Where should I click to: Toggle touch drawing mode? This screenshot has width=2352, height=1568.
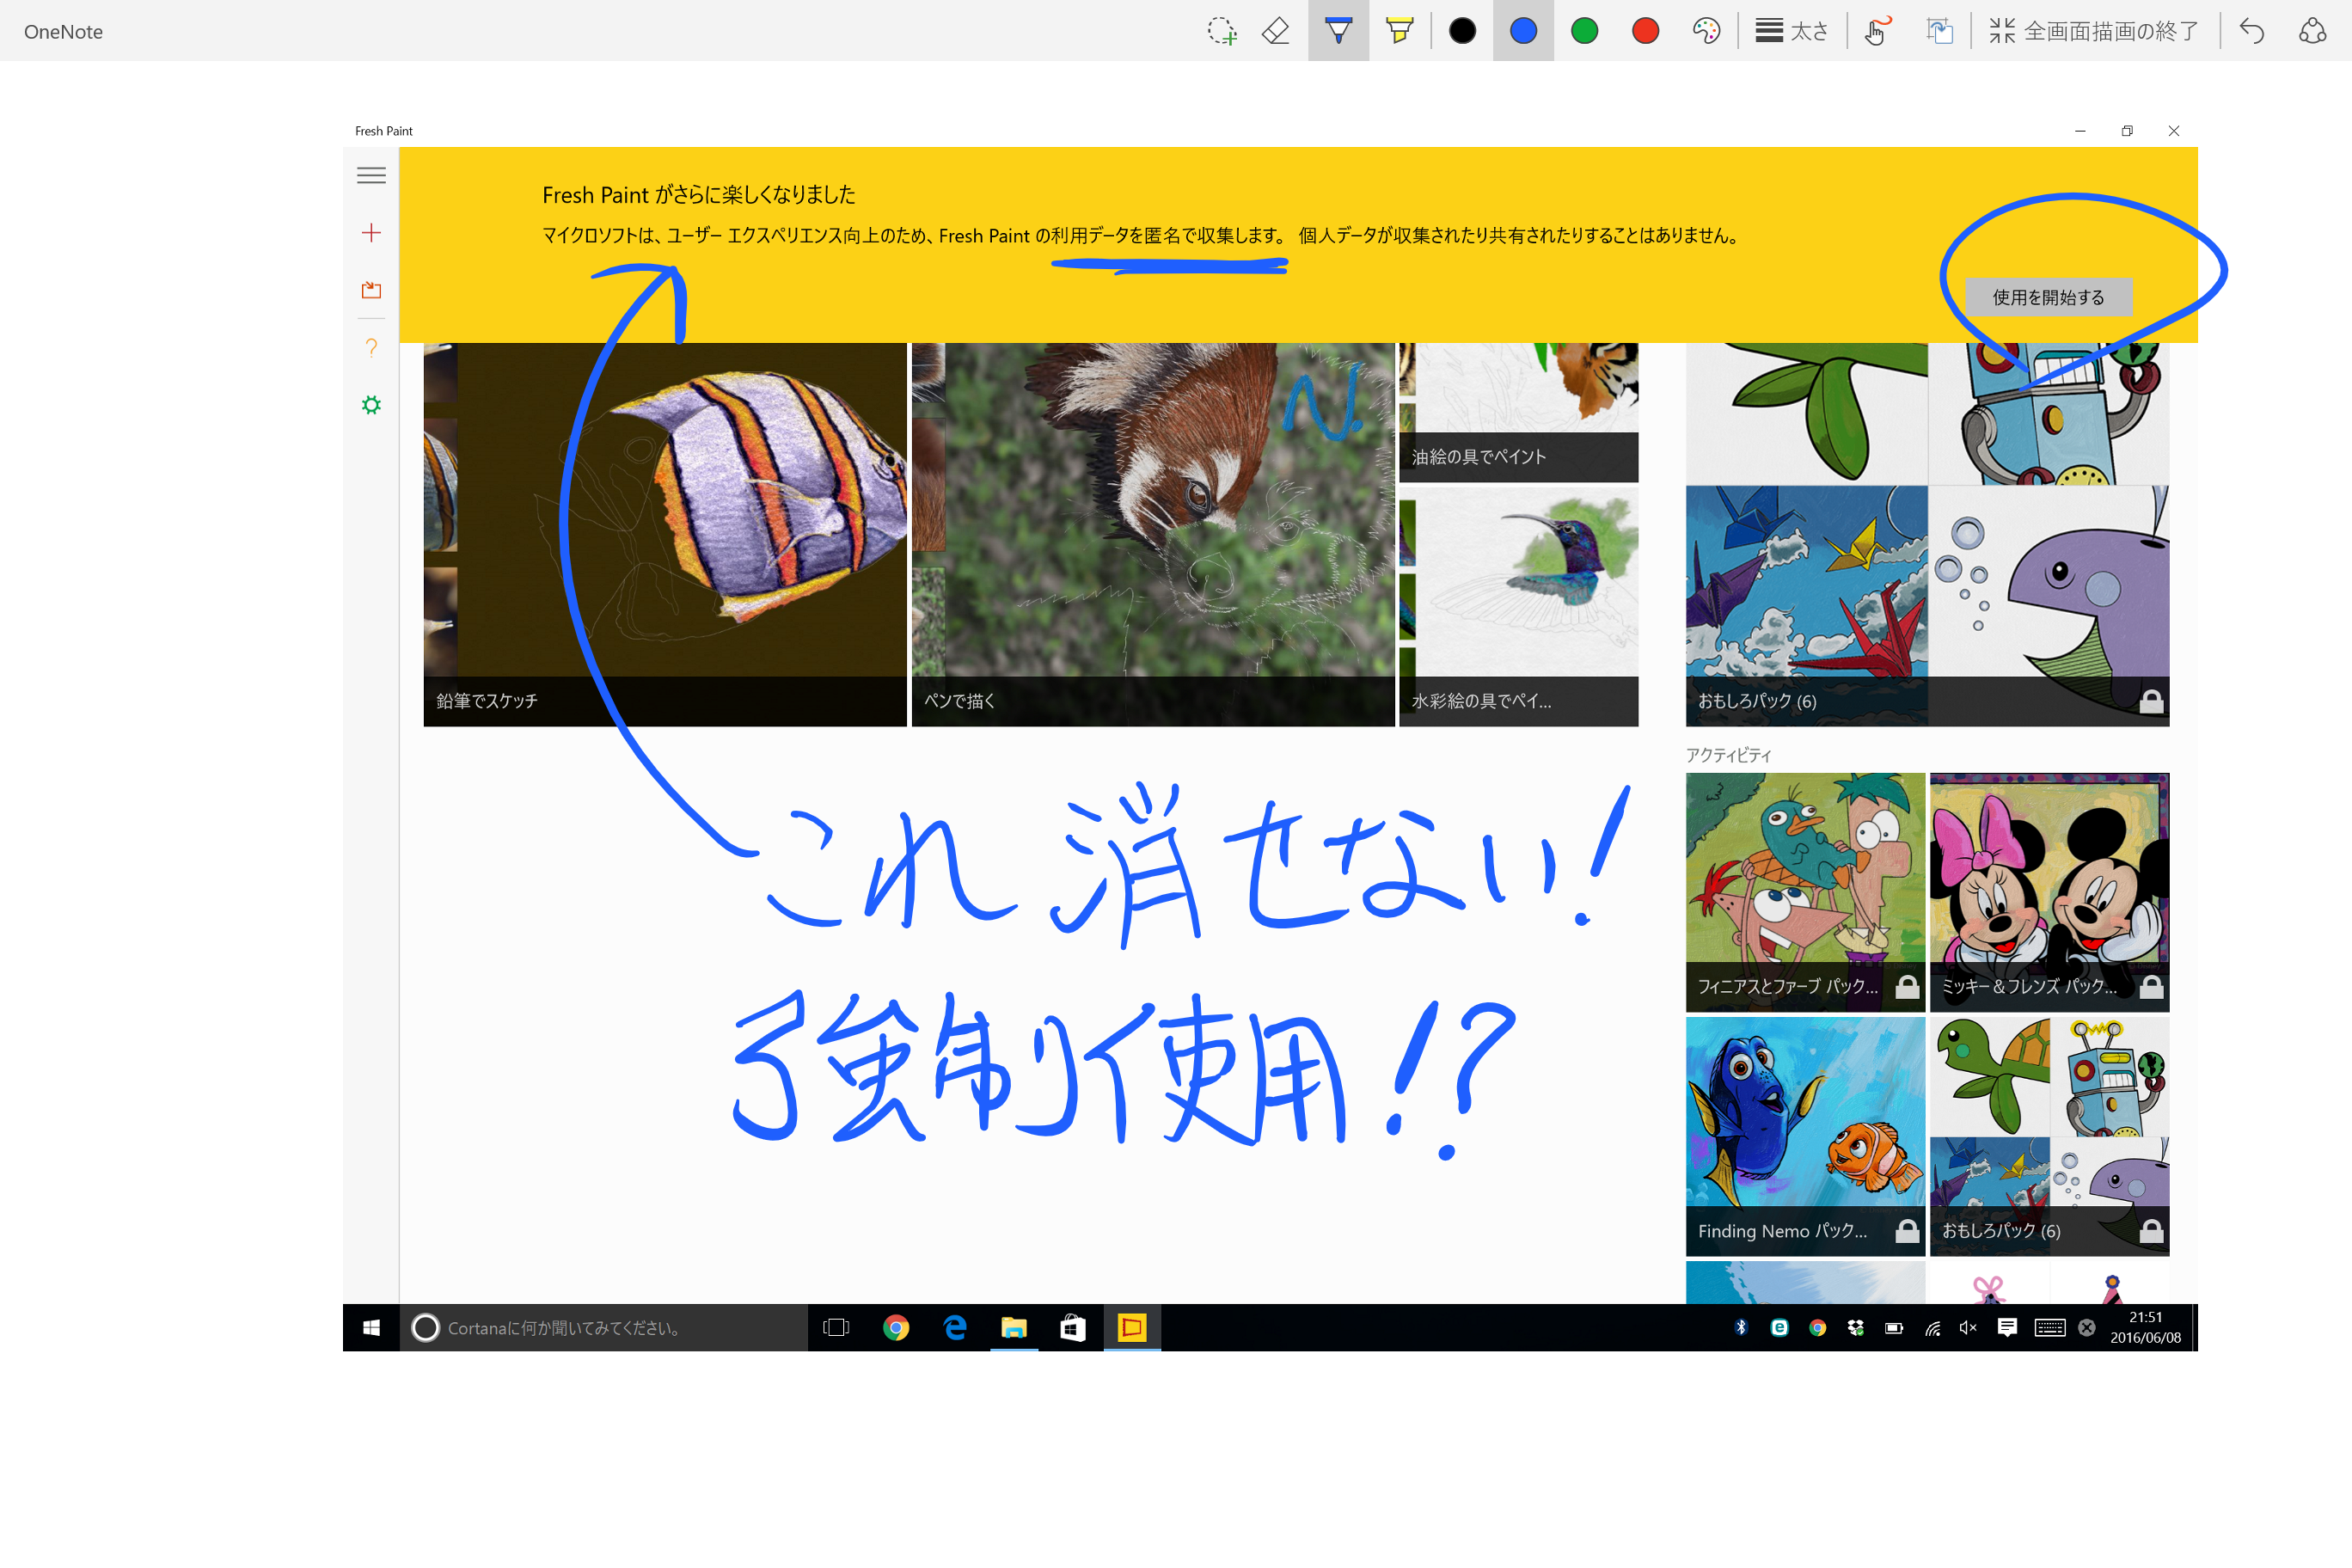pyautogui.click(x=1877, y=31)
